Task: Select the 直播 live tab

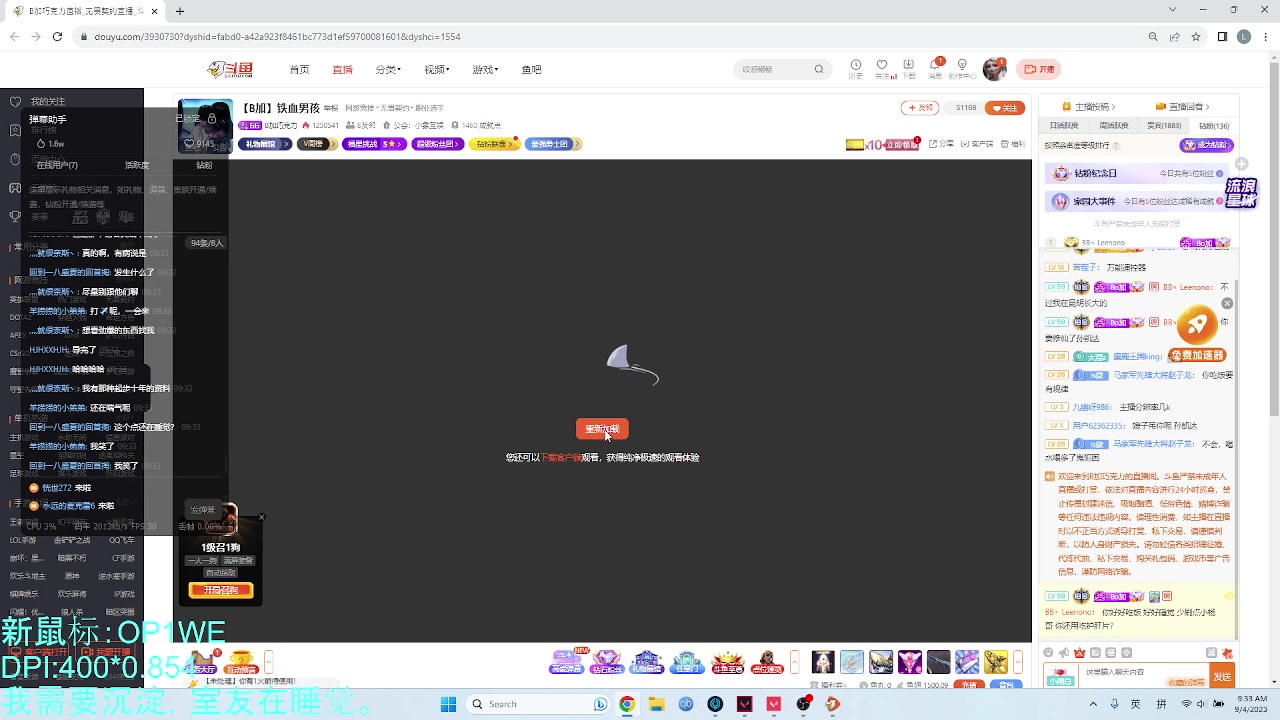Action: click(343, 70)
